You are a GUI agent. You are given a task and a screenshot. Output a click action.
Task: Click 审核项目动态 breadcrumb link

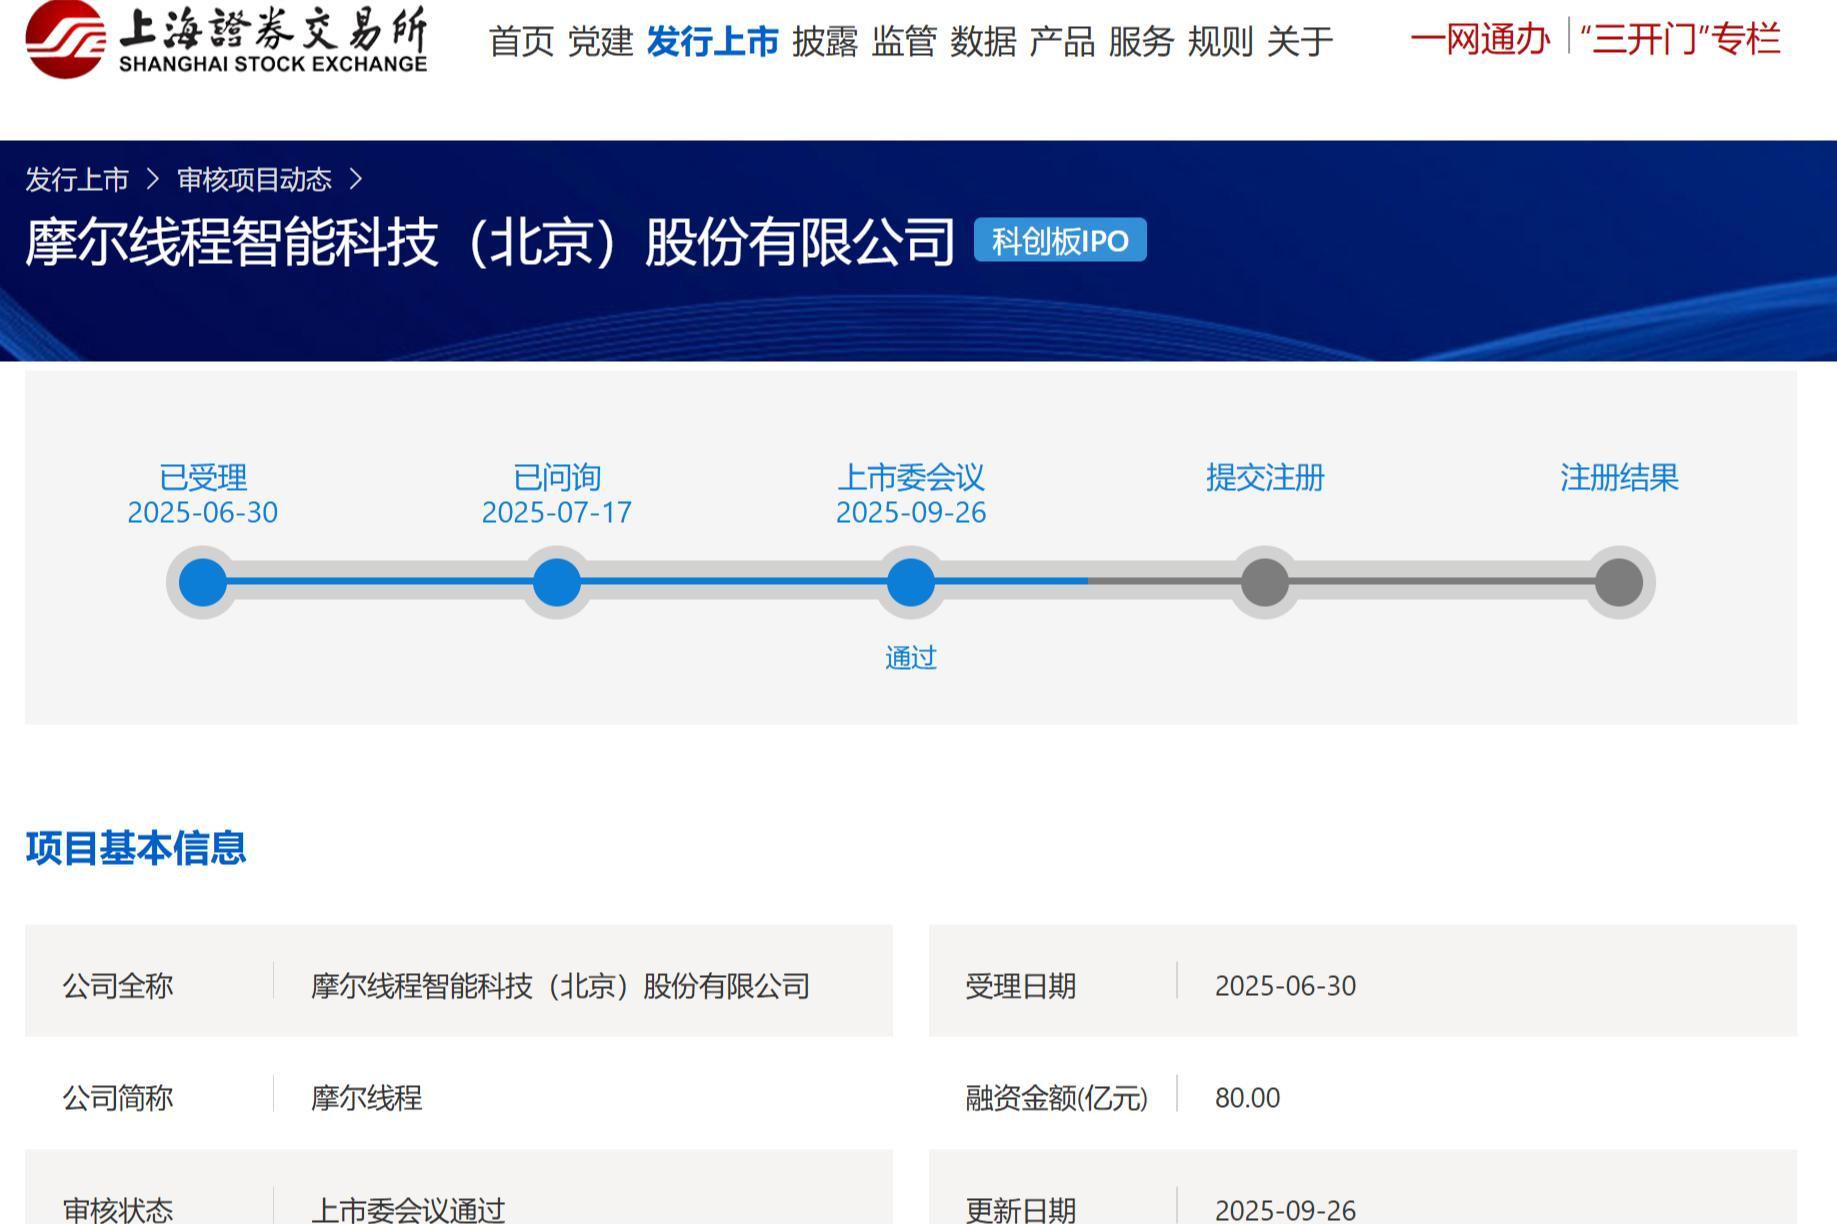point(254,180)
